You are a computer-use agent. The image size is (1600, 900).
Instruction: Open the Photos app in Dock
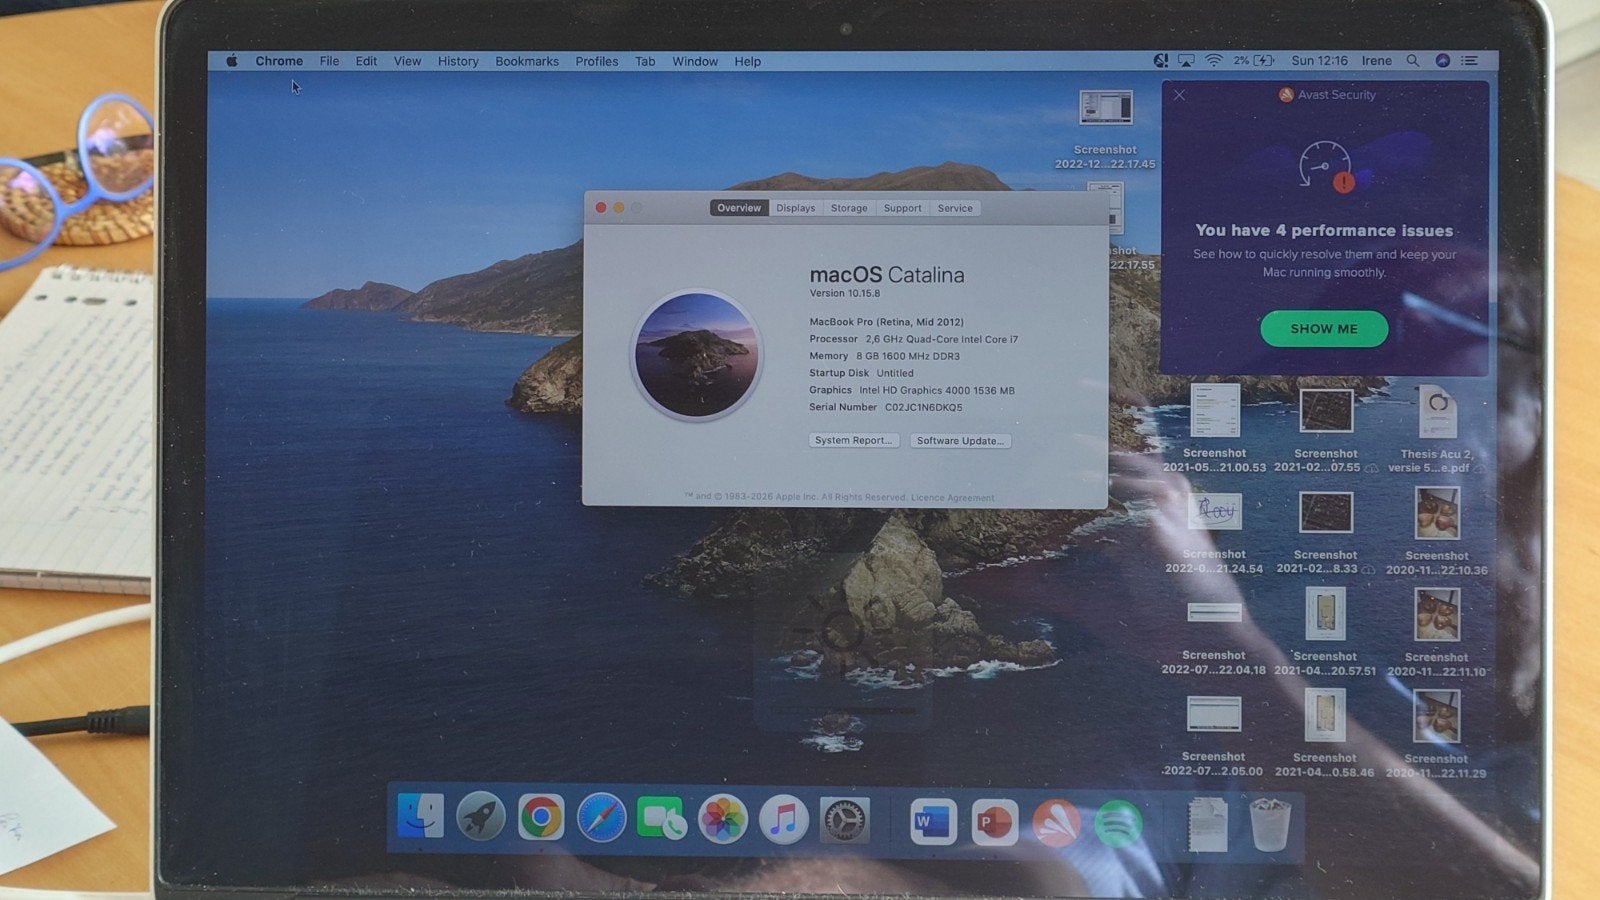pos(722,819)
